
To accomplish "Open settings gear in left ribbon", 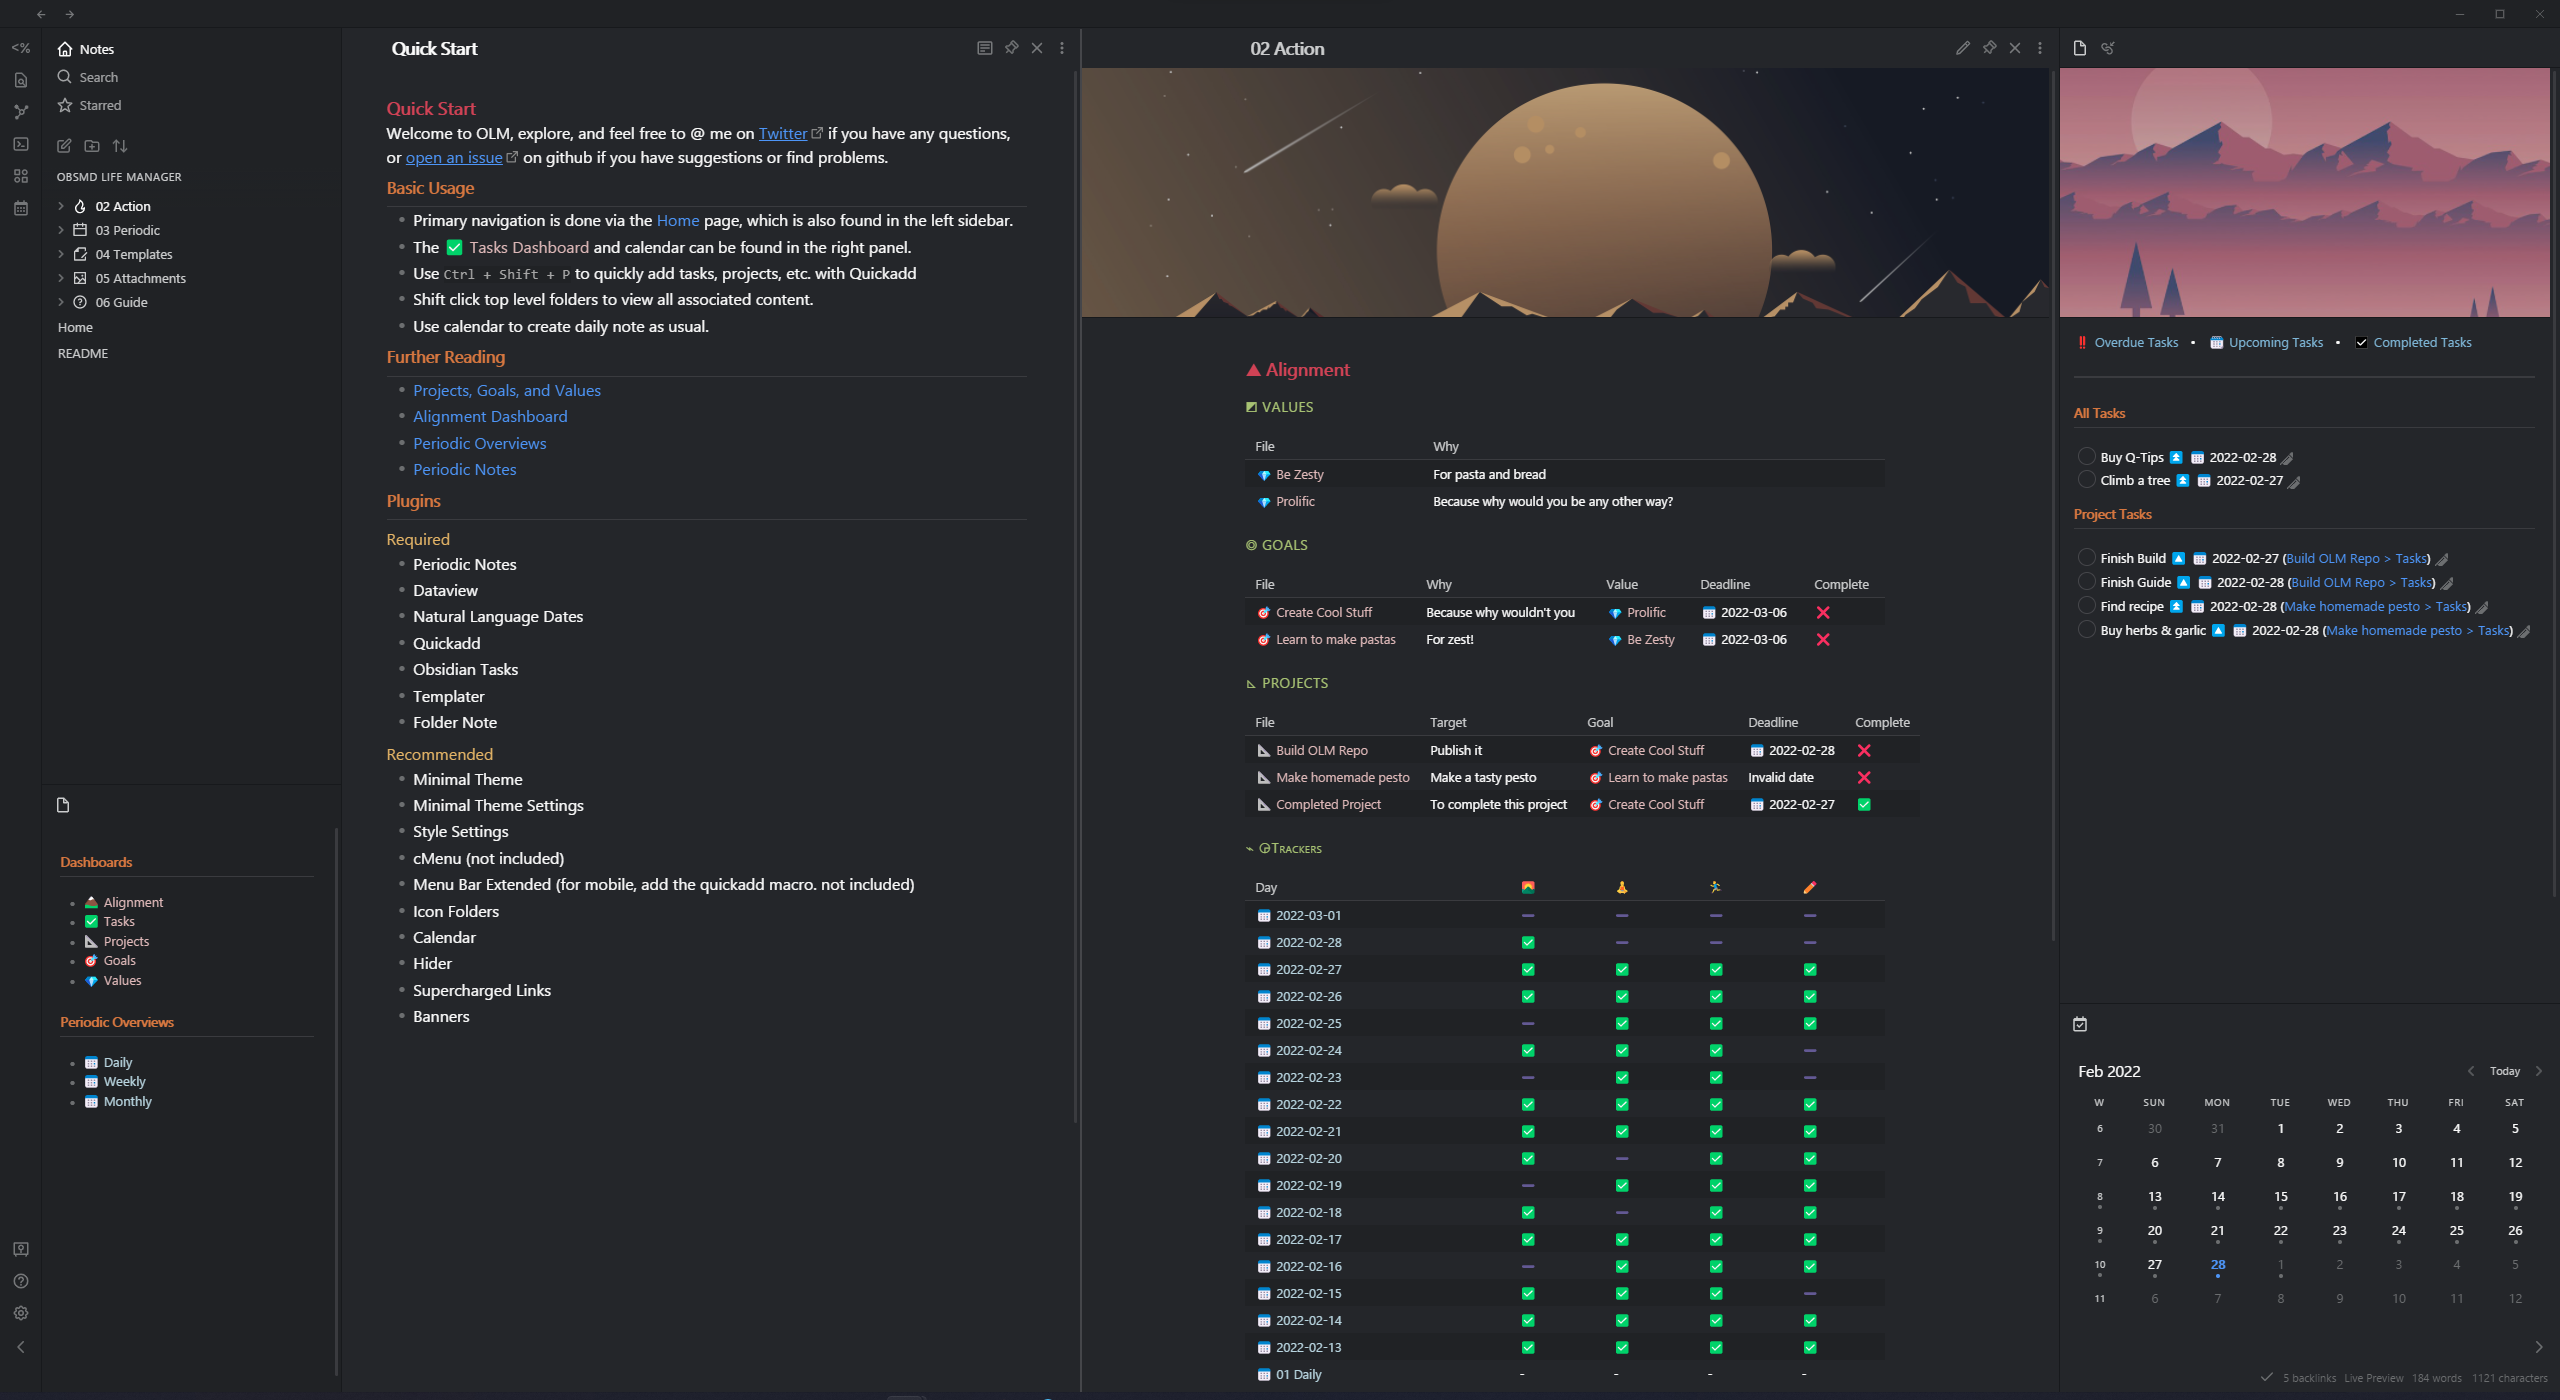I will [20, 1313].
